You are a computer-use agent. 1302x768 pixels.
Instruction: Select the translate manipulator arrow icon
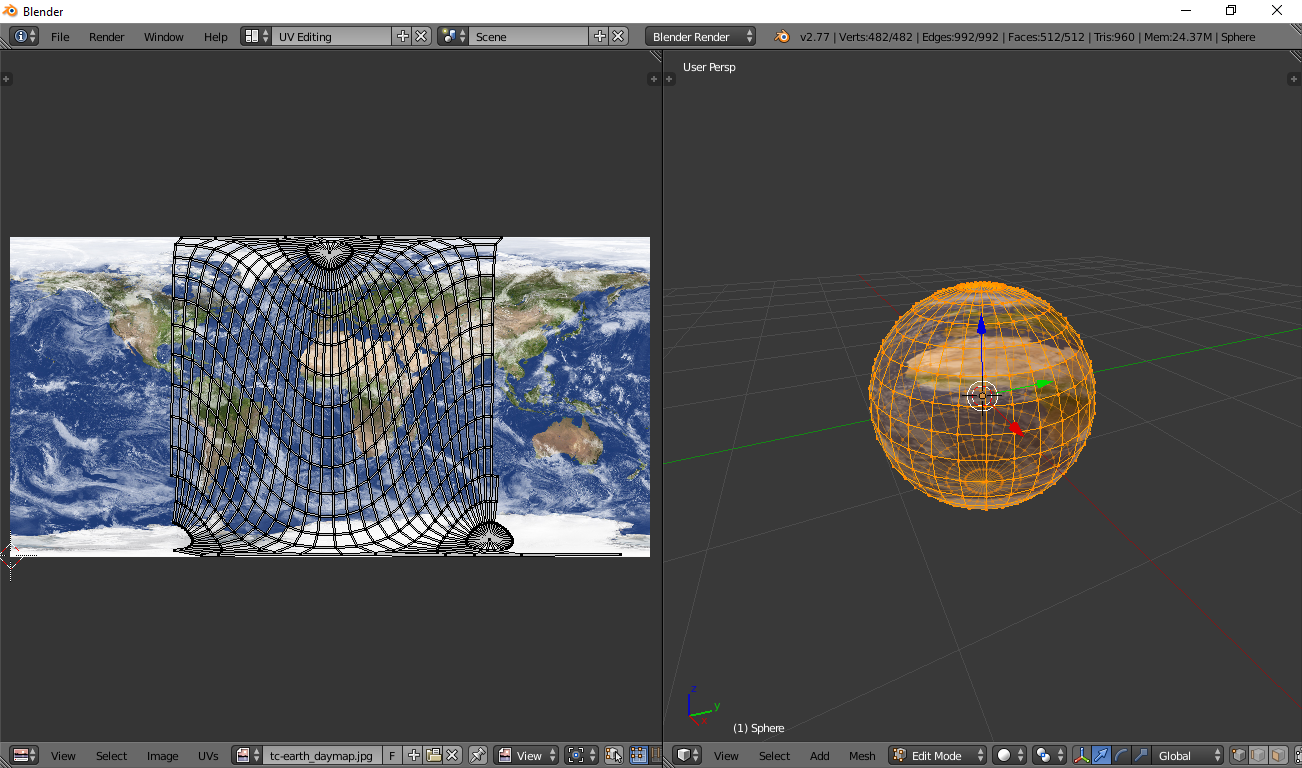coord(1101,756)
